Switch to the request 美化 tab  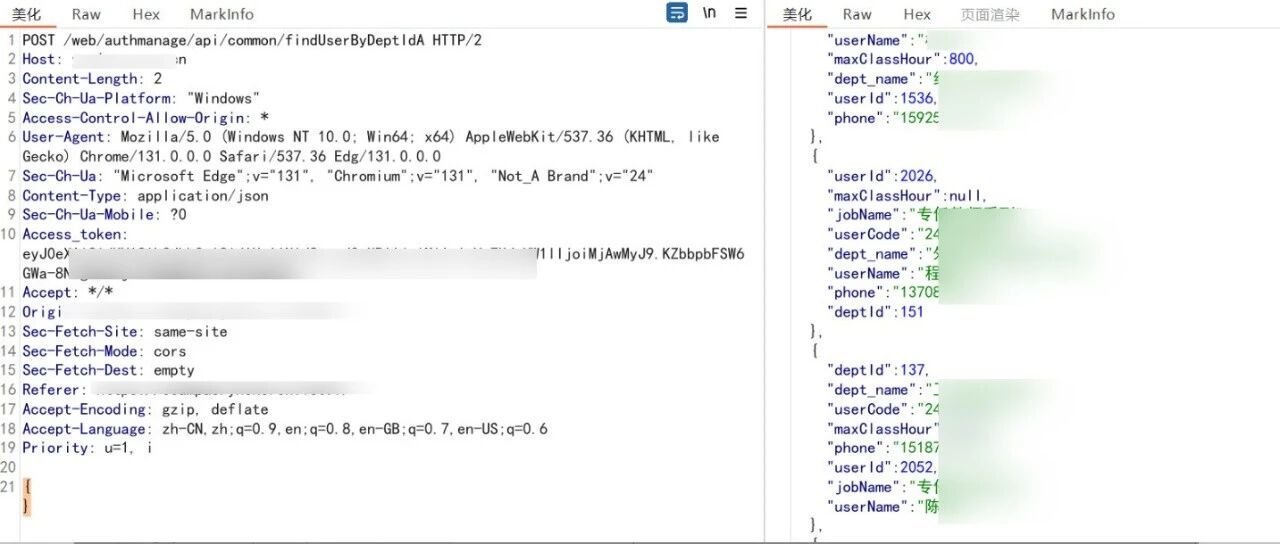point(26,14)
